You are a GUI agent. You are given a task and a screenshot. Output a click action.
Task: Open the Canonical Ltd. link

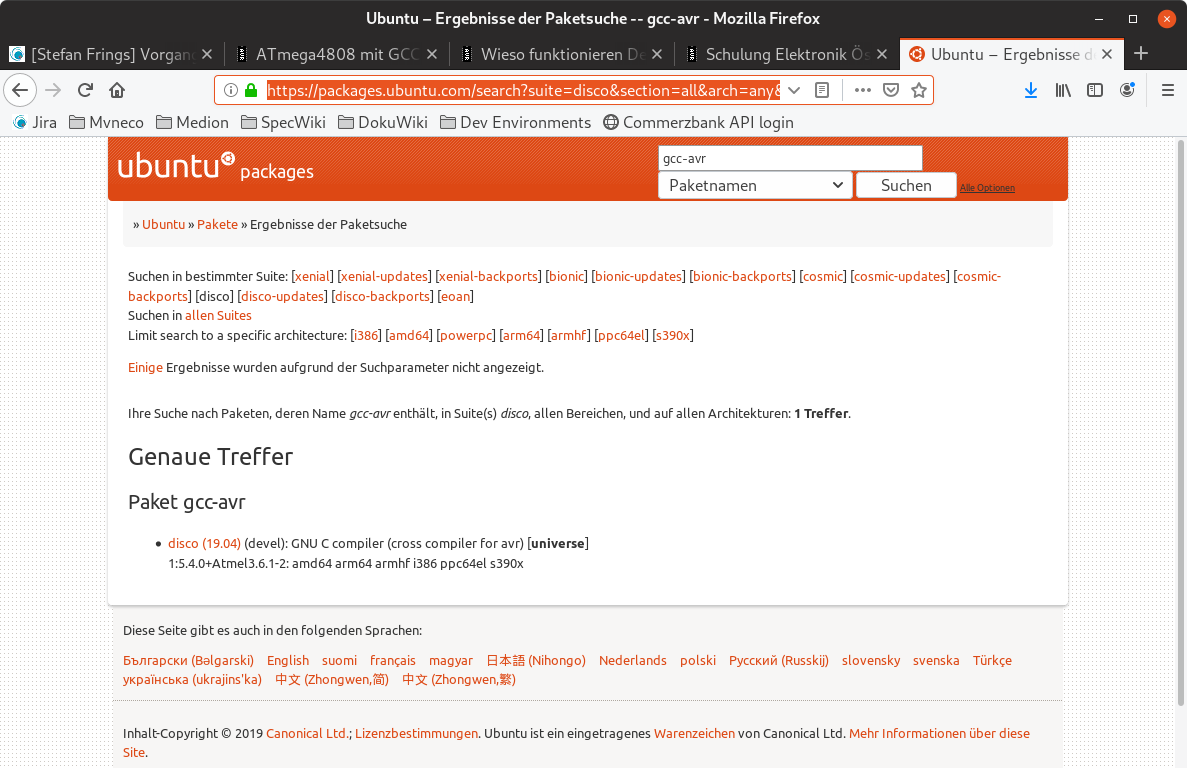307,734
